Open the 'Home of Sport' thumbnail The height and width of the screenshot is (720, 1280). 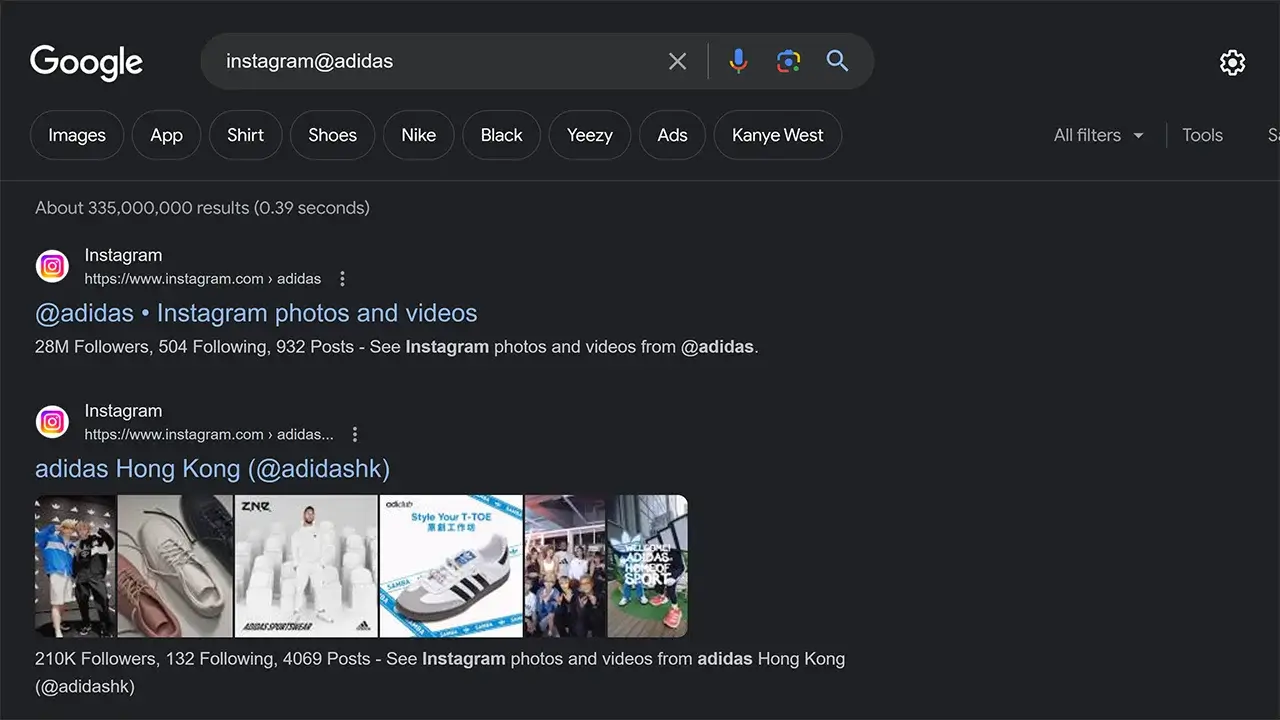[648, 566]
